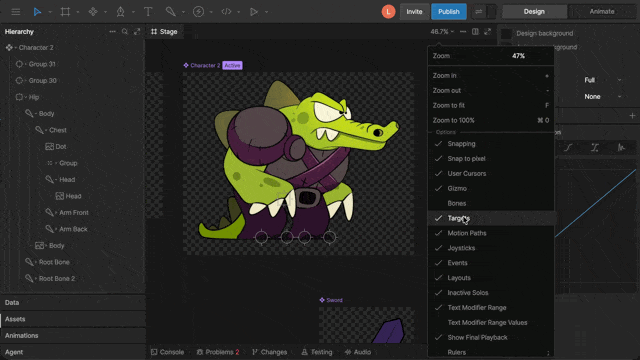Open the Testing panel
The image size is (640, 360).
point(317,352)
